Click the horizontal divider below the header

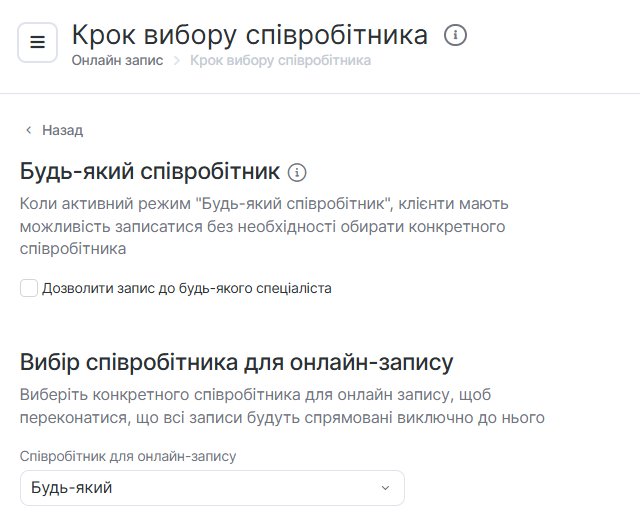click(320, 94)
